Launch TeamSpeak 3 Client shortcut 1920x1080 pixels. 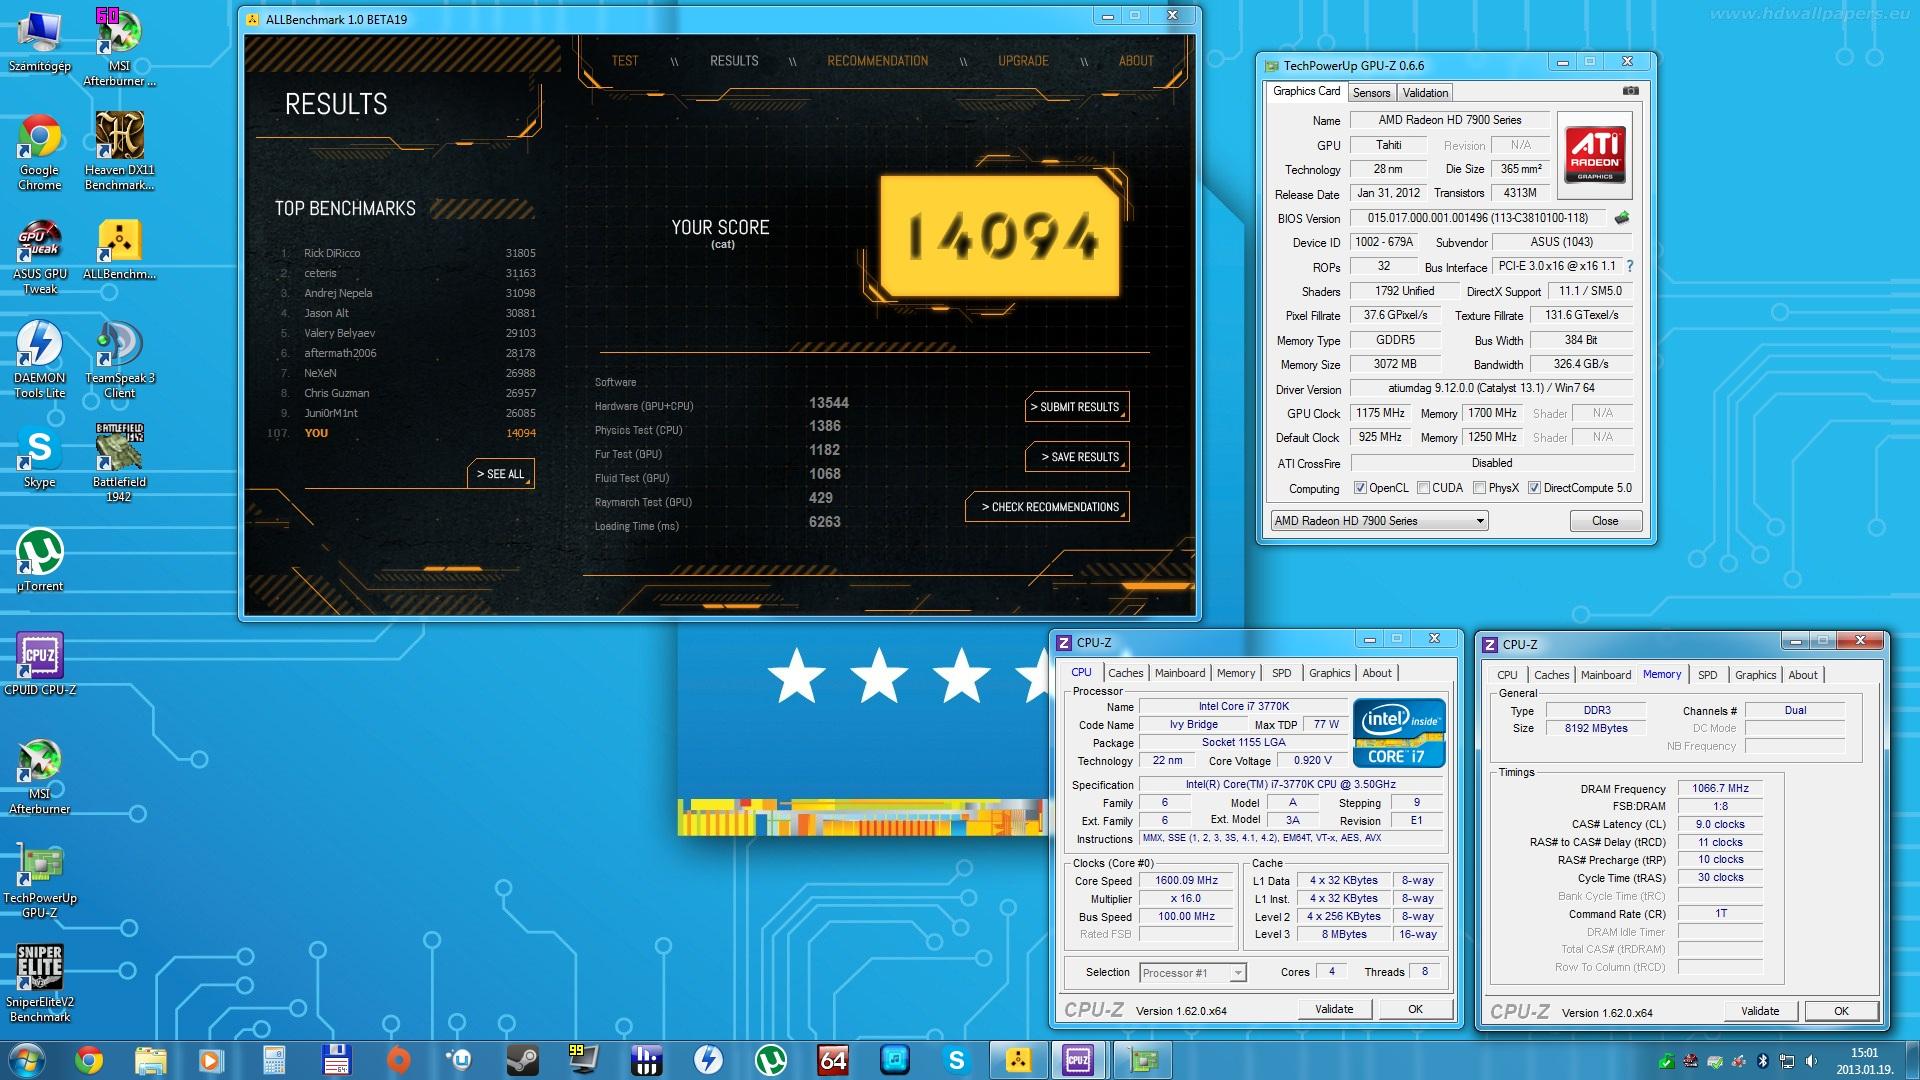click(119, 360)
